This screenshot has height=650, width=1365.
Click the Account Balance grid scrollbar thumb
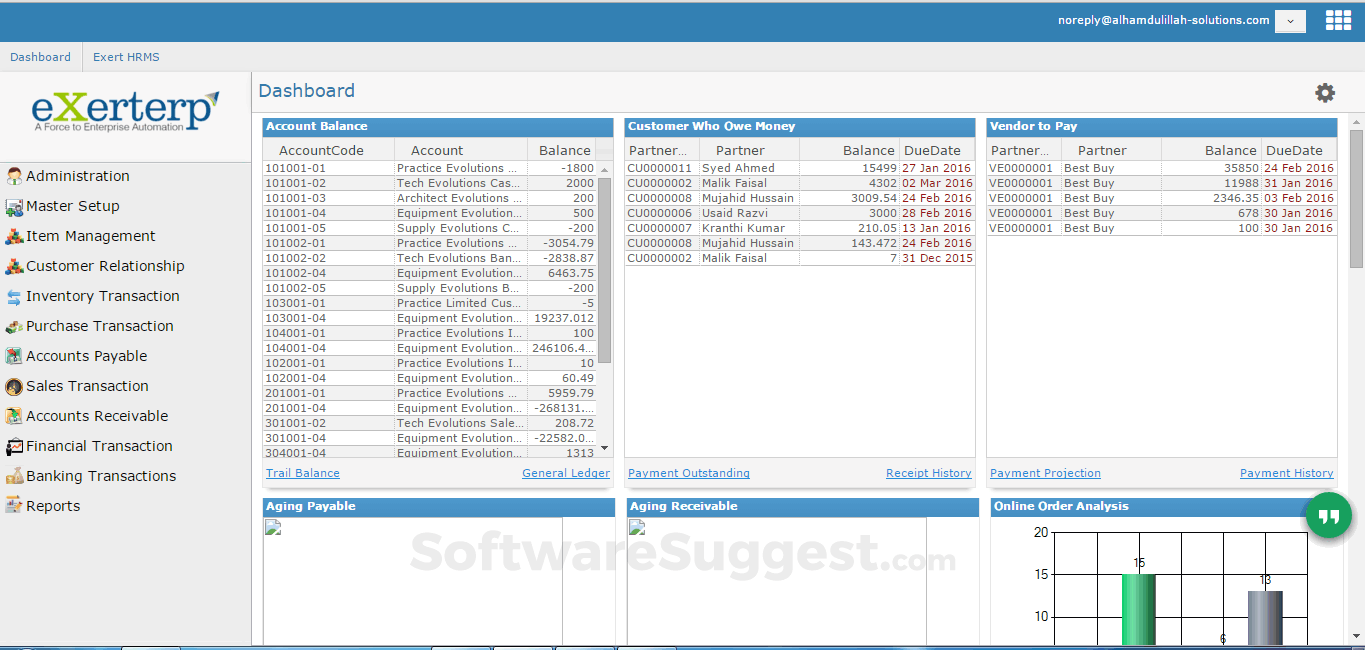click(604, 271)
